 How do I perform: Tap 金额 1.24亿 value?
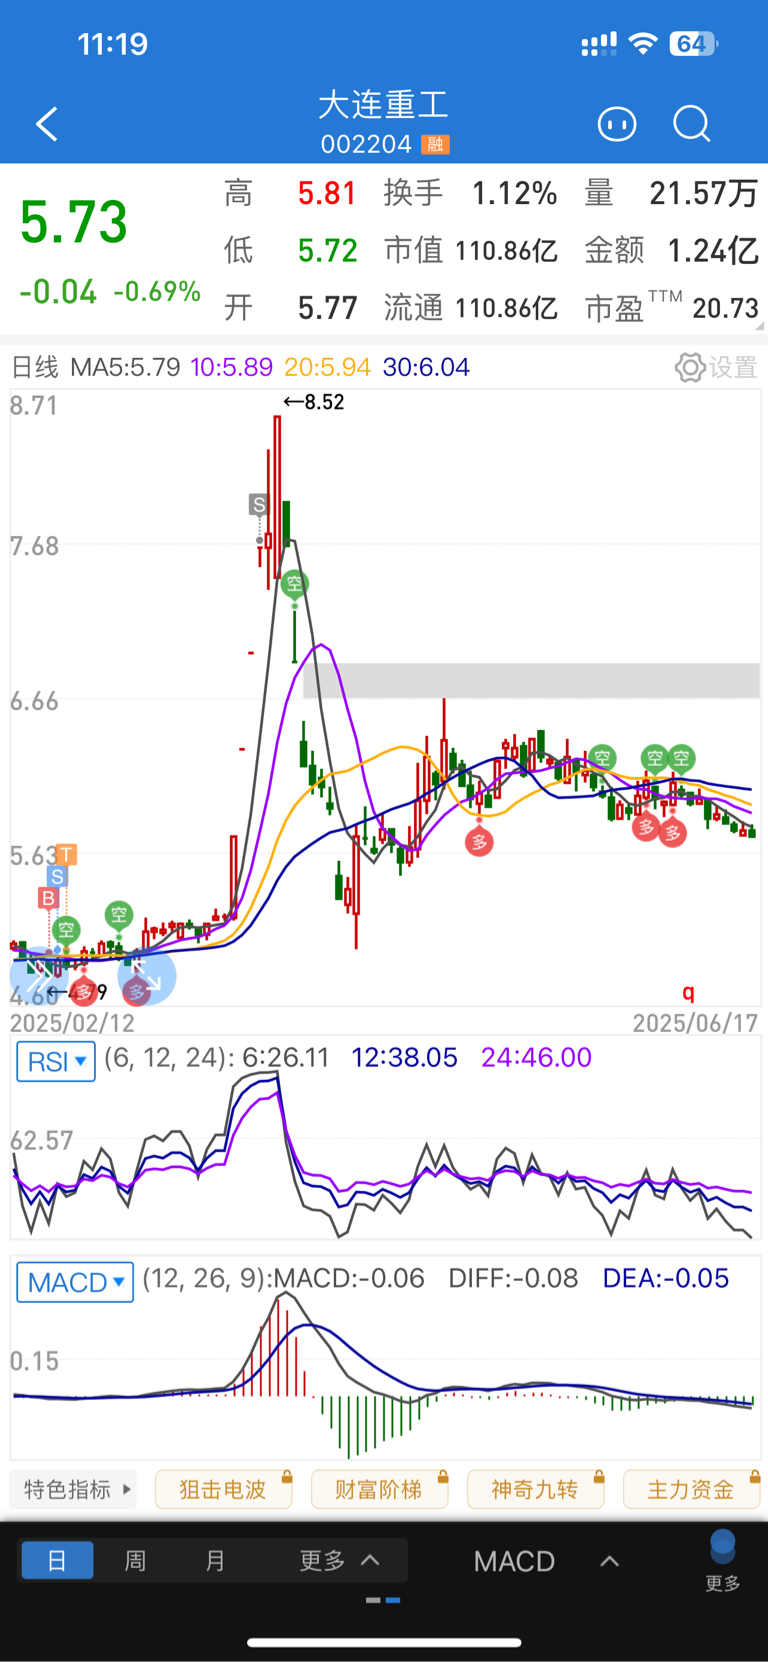[x=713, y=251]
